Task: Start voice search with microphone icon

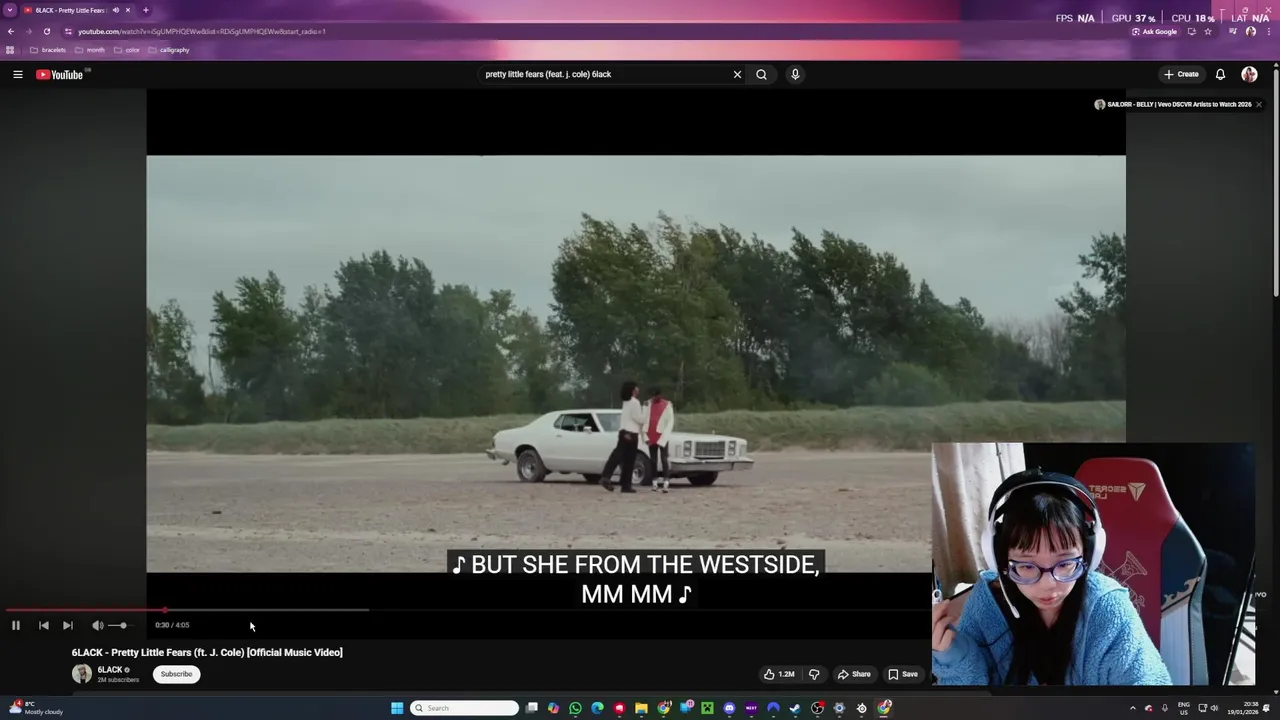Action: coord(795,74)
